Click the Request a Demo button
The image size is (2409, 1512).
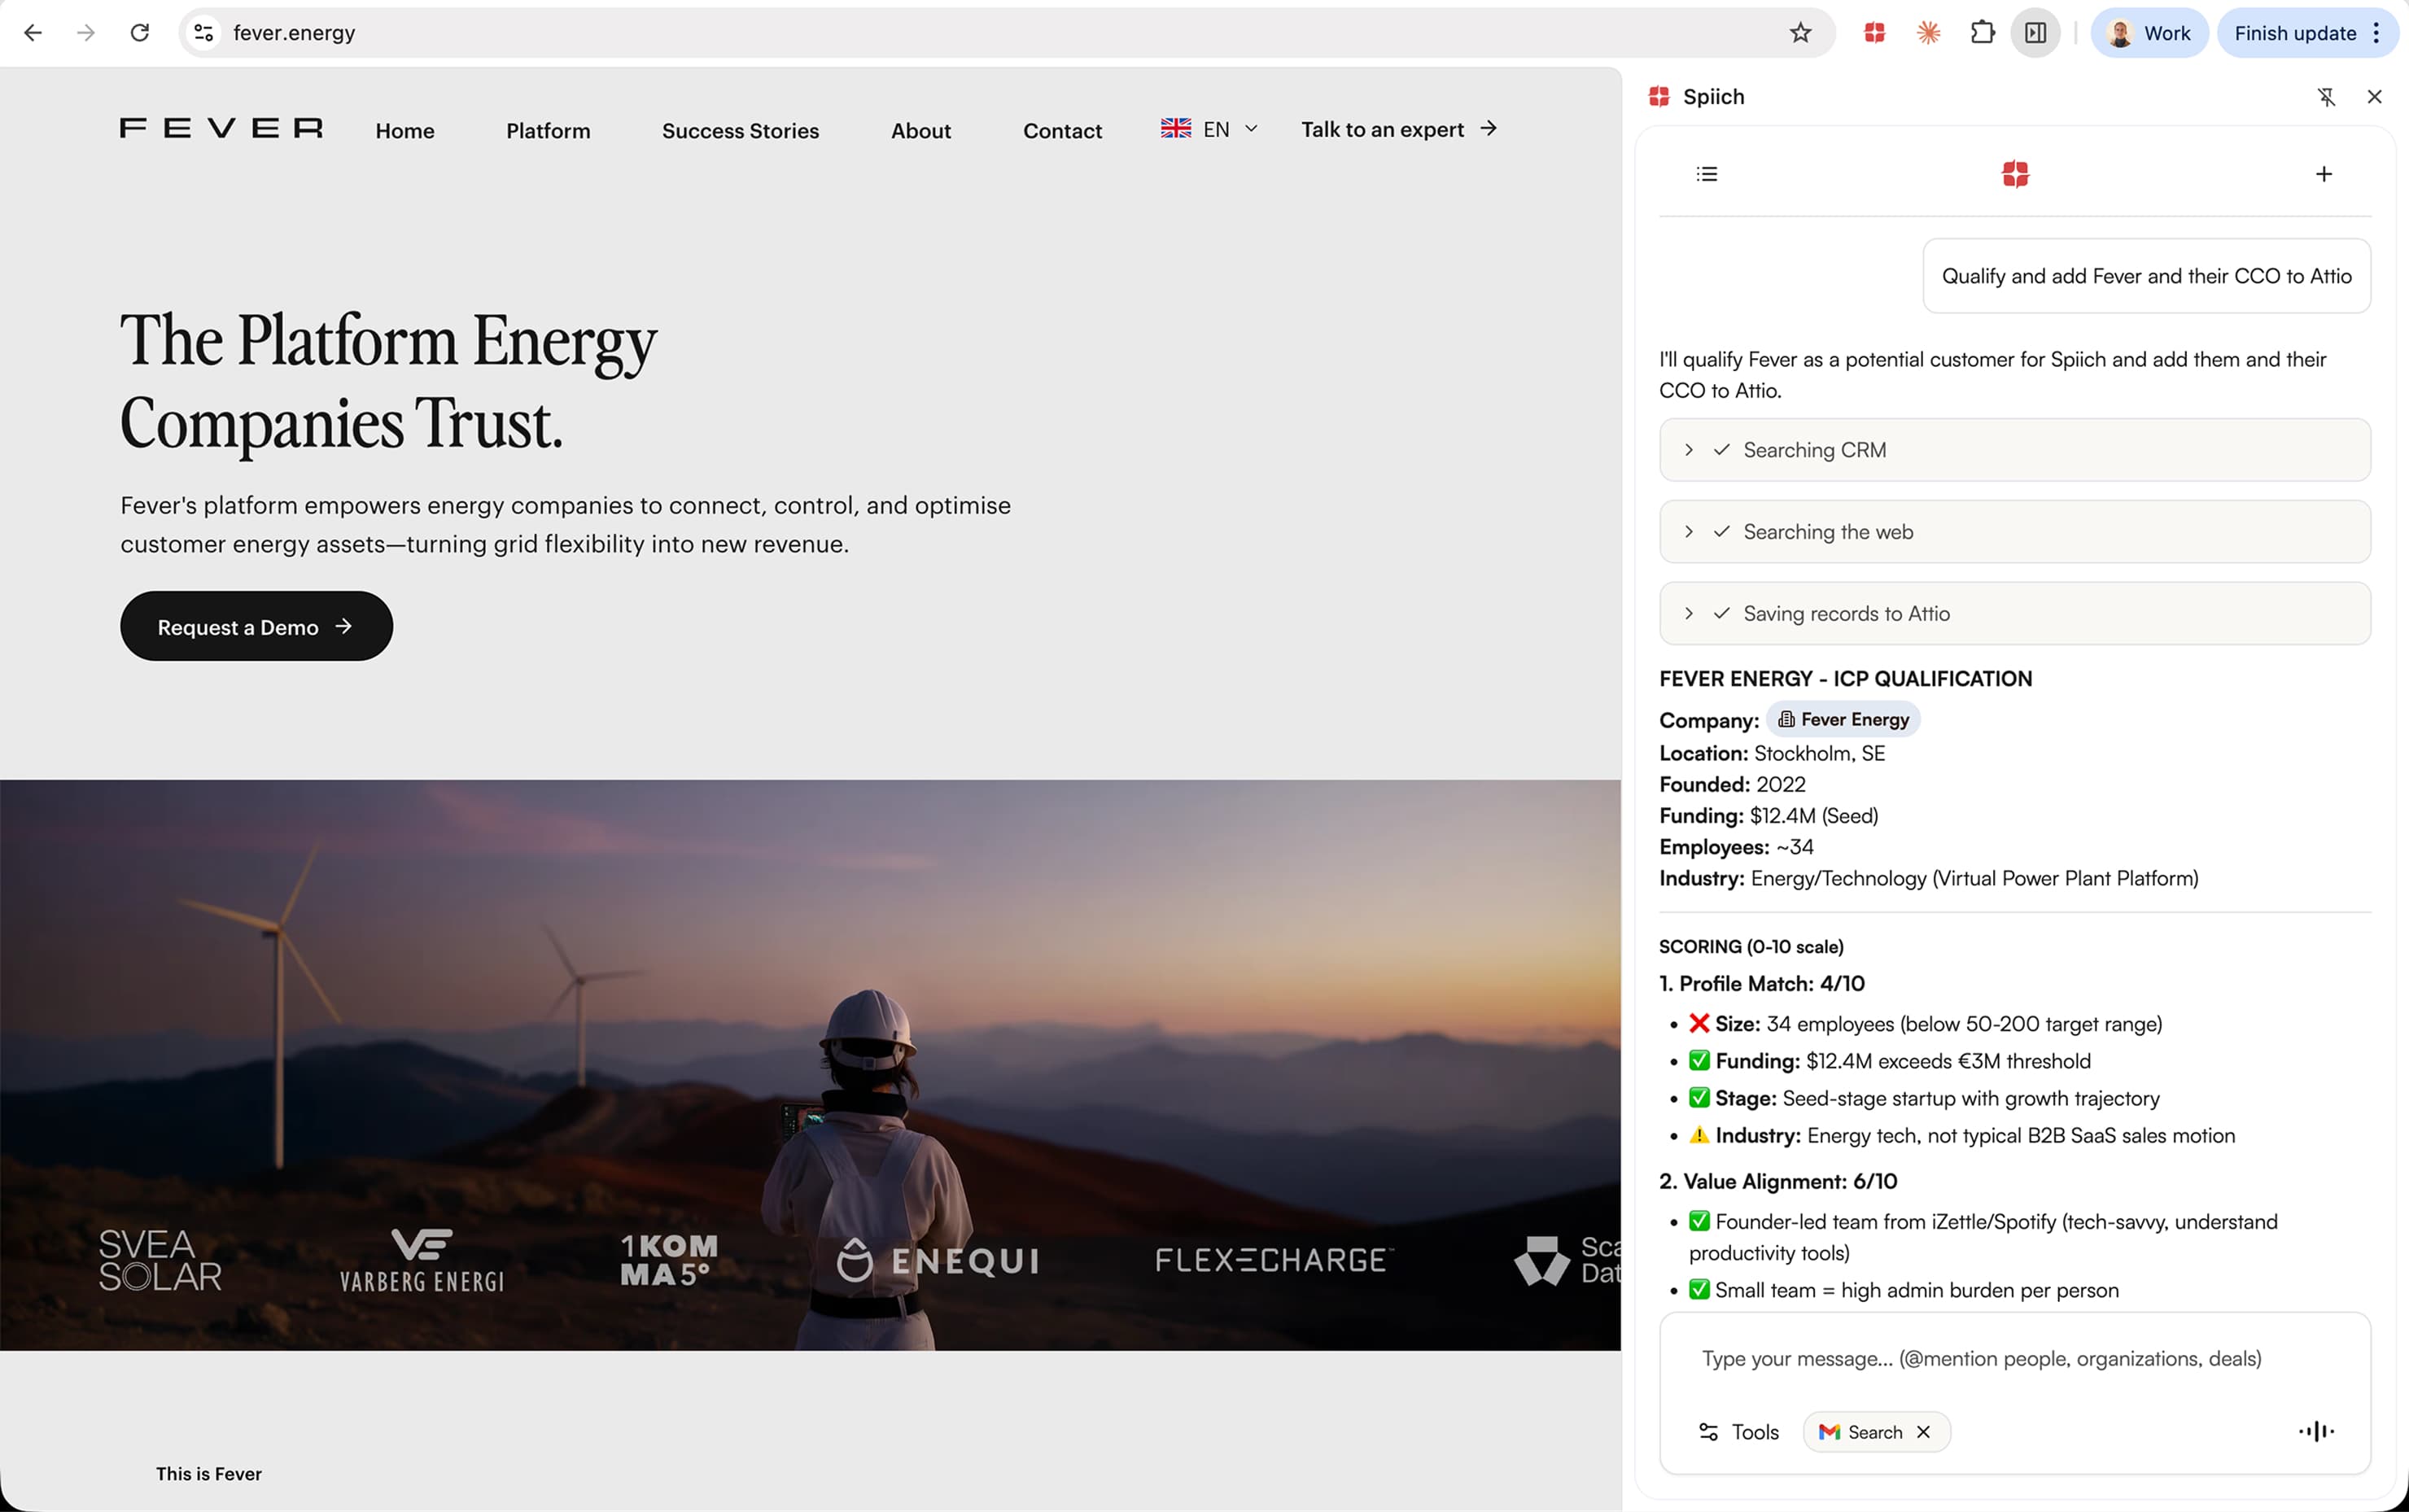click(256, 627)
